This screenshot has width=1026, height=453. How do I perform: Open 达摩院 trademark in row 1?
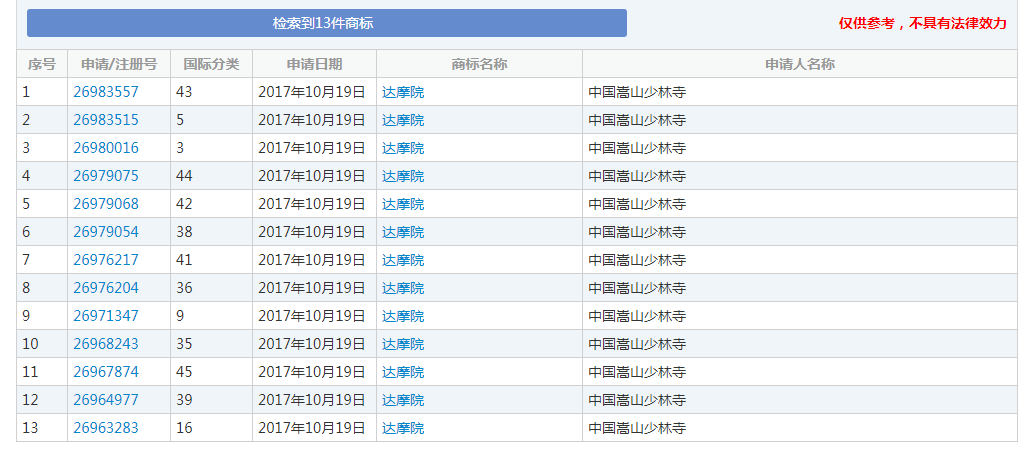(x=403, y=92)
